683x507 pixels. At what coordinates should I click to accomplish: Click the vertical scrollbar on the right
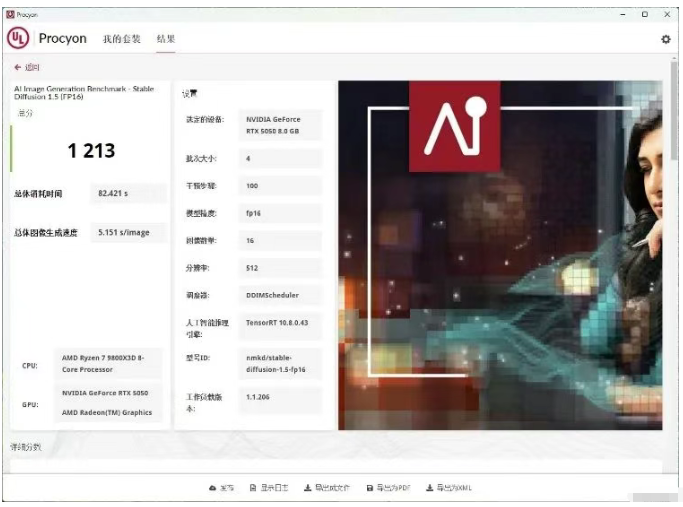(x=674, y=111)
